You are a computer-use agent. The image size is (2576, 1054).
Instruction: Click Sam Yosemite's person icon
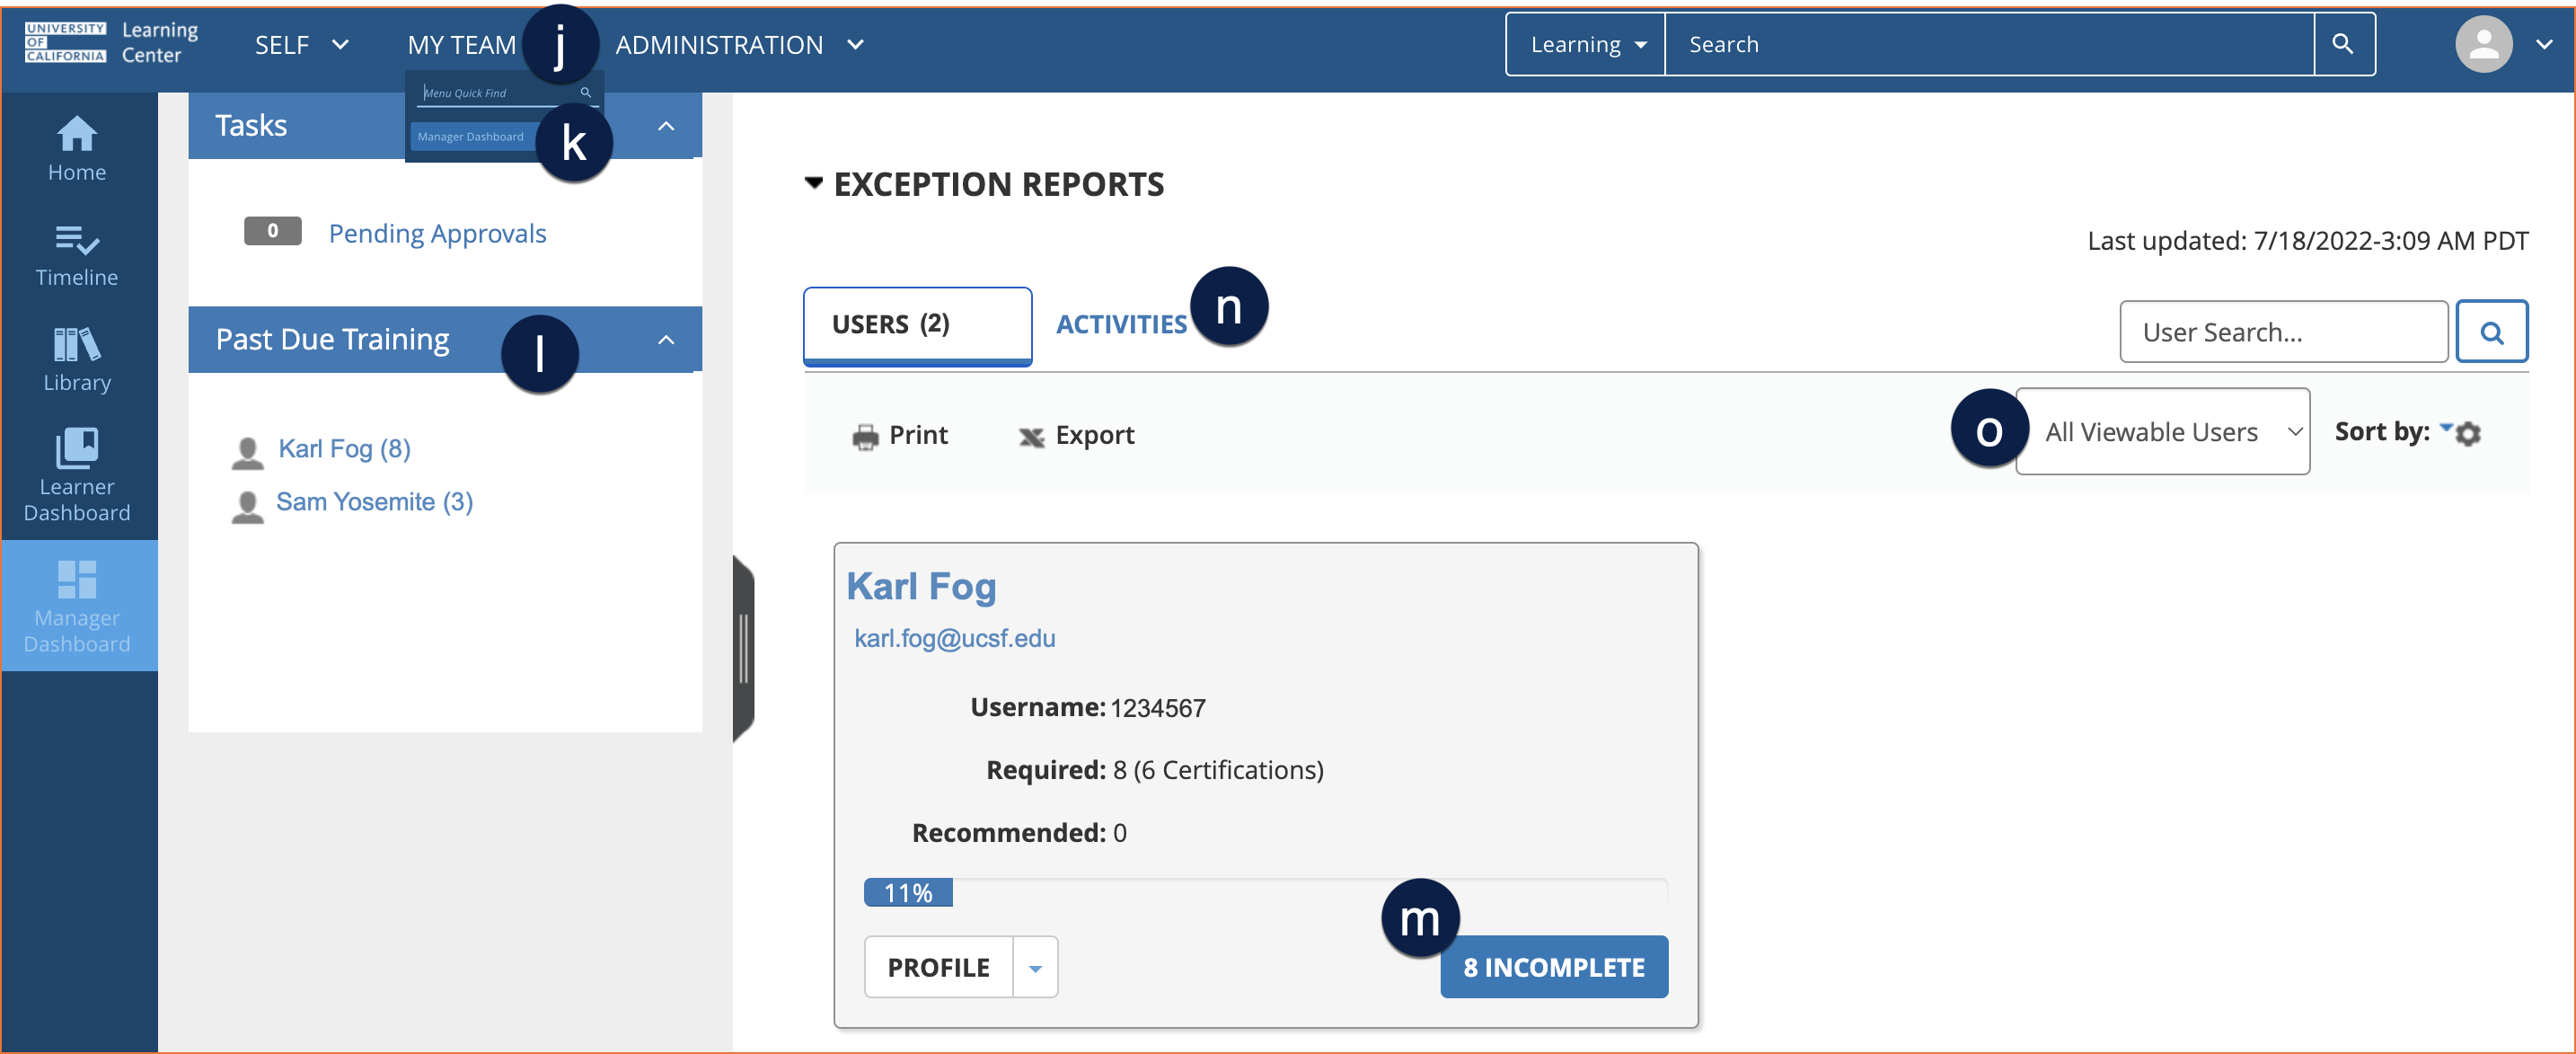[x=248, y=506]
